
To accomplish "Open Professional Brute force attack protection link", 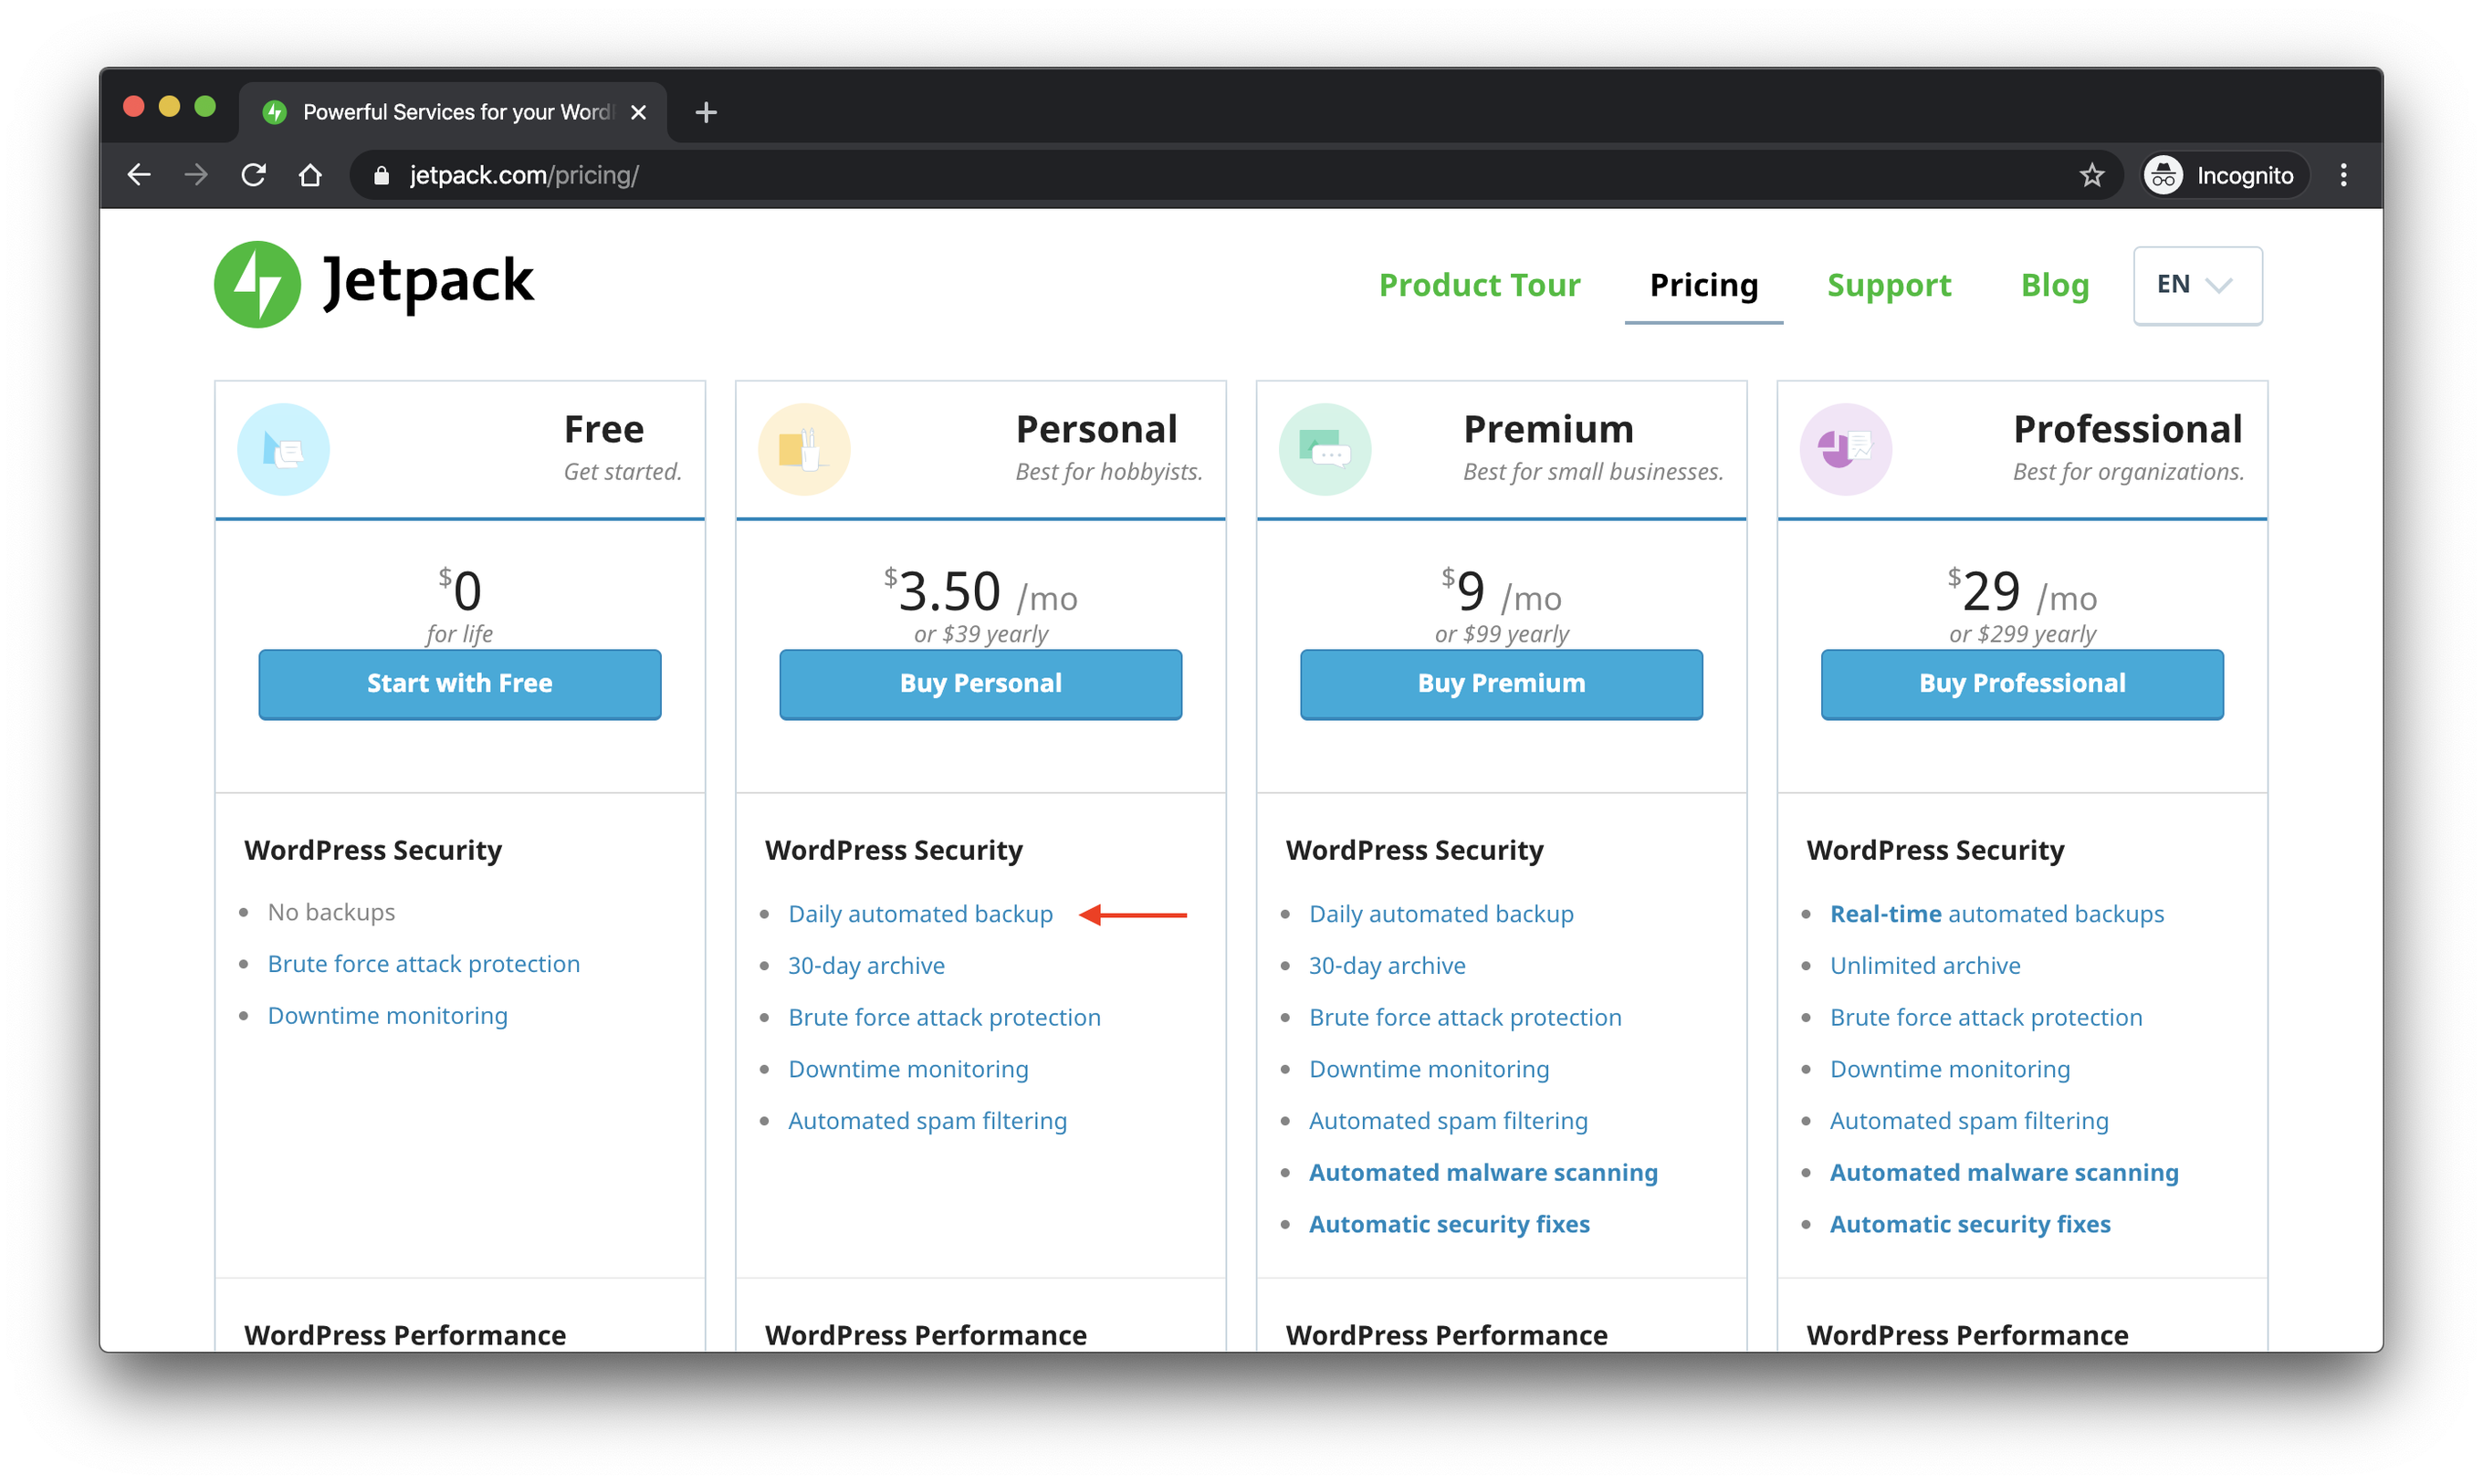I will (1986, 1017).
